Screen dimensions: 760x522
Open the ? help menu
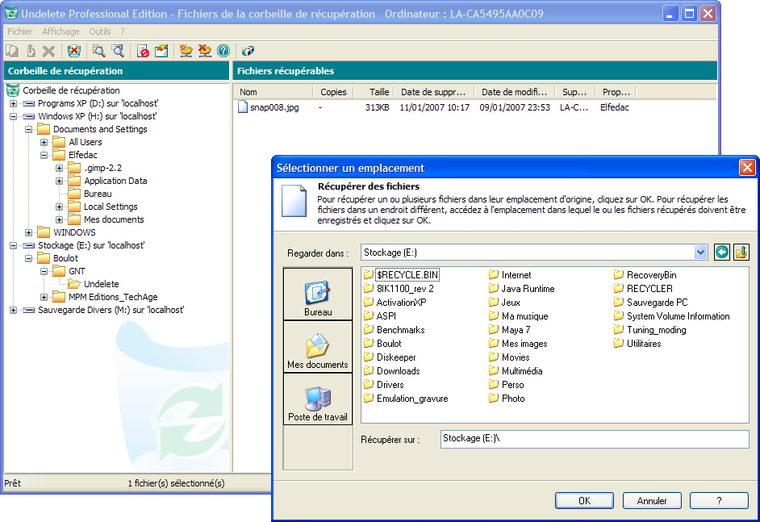123,32
